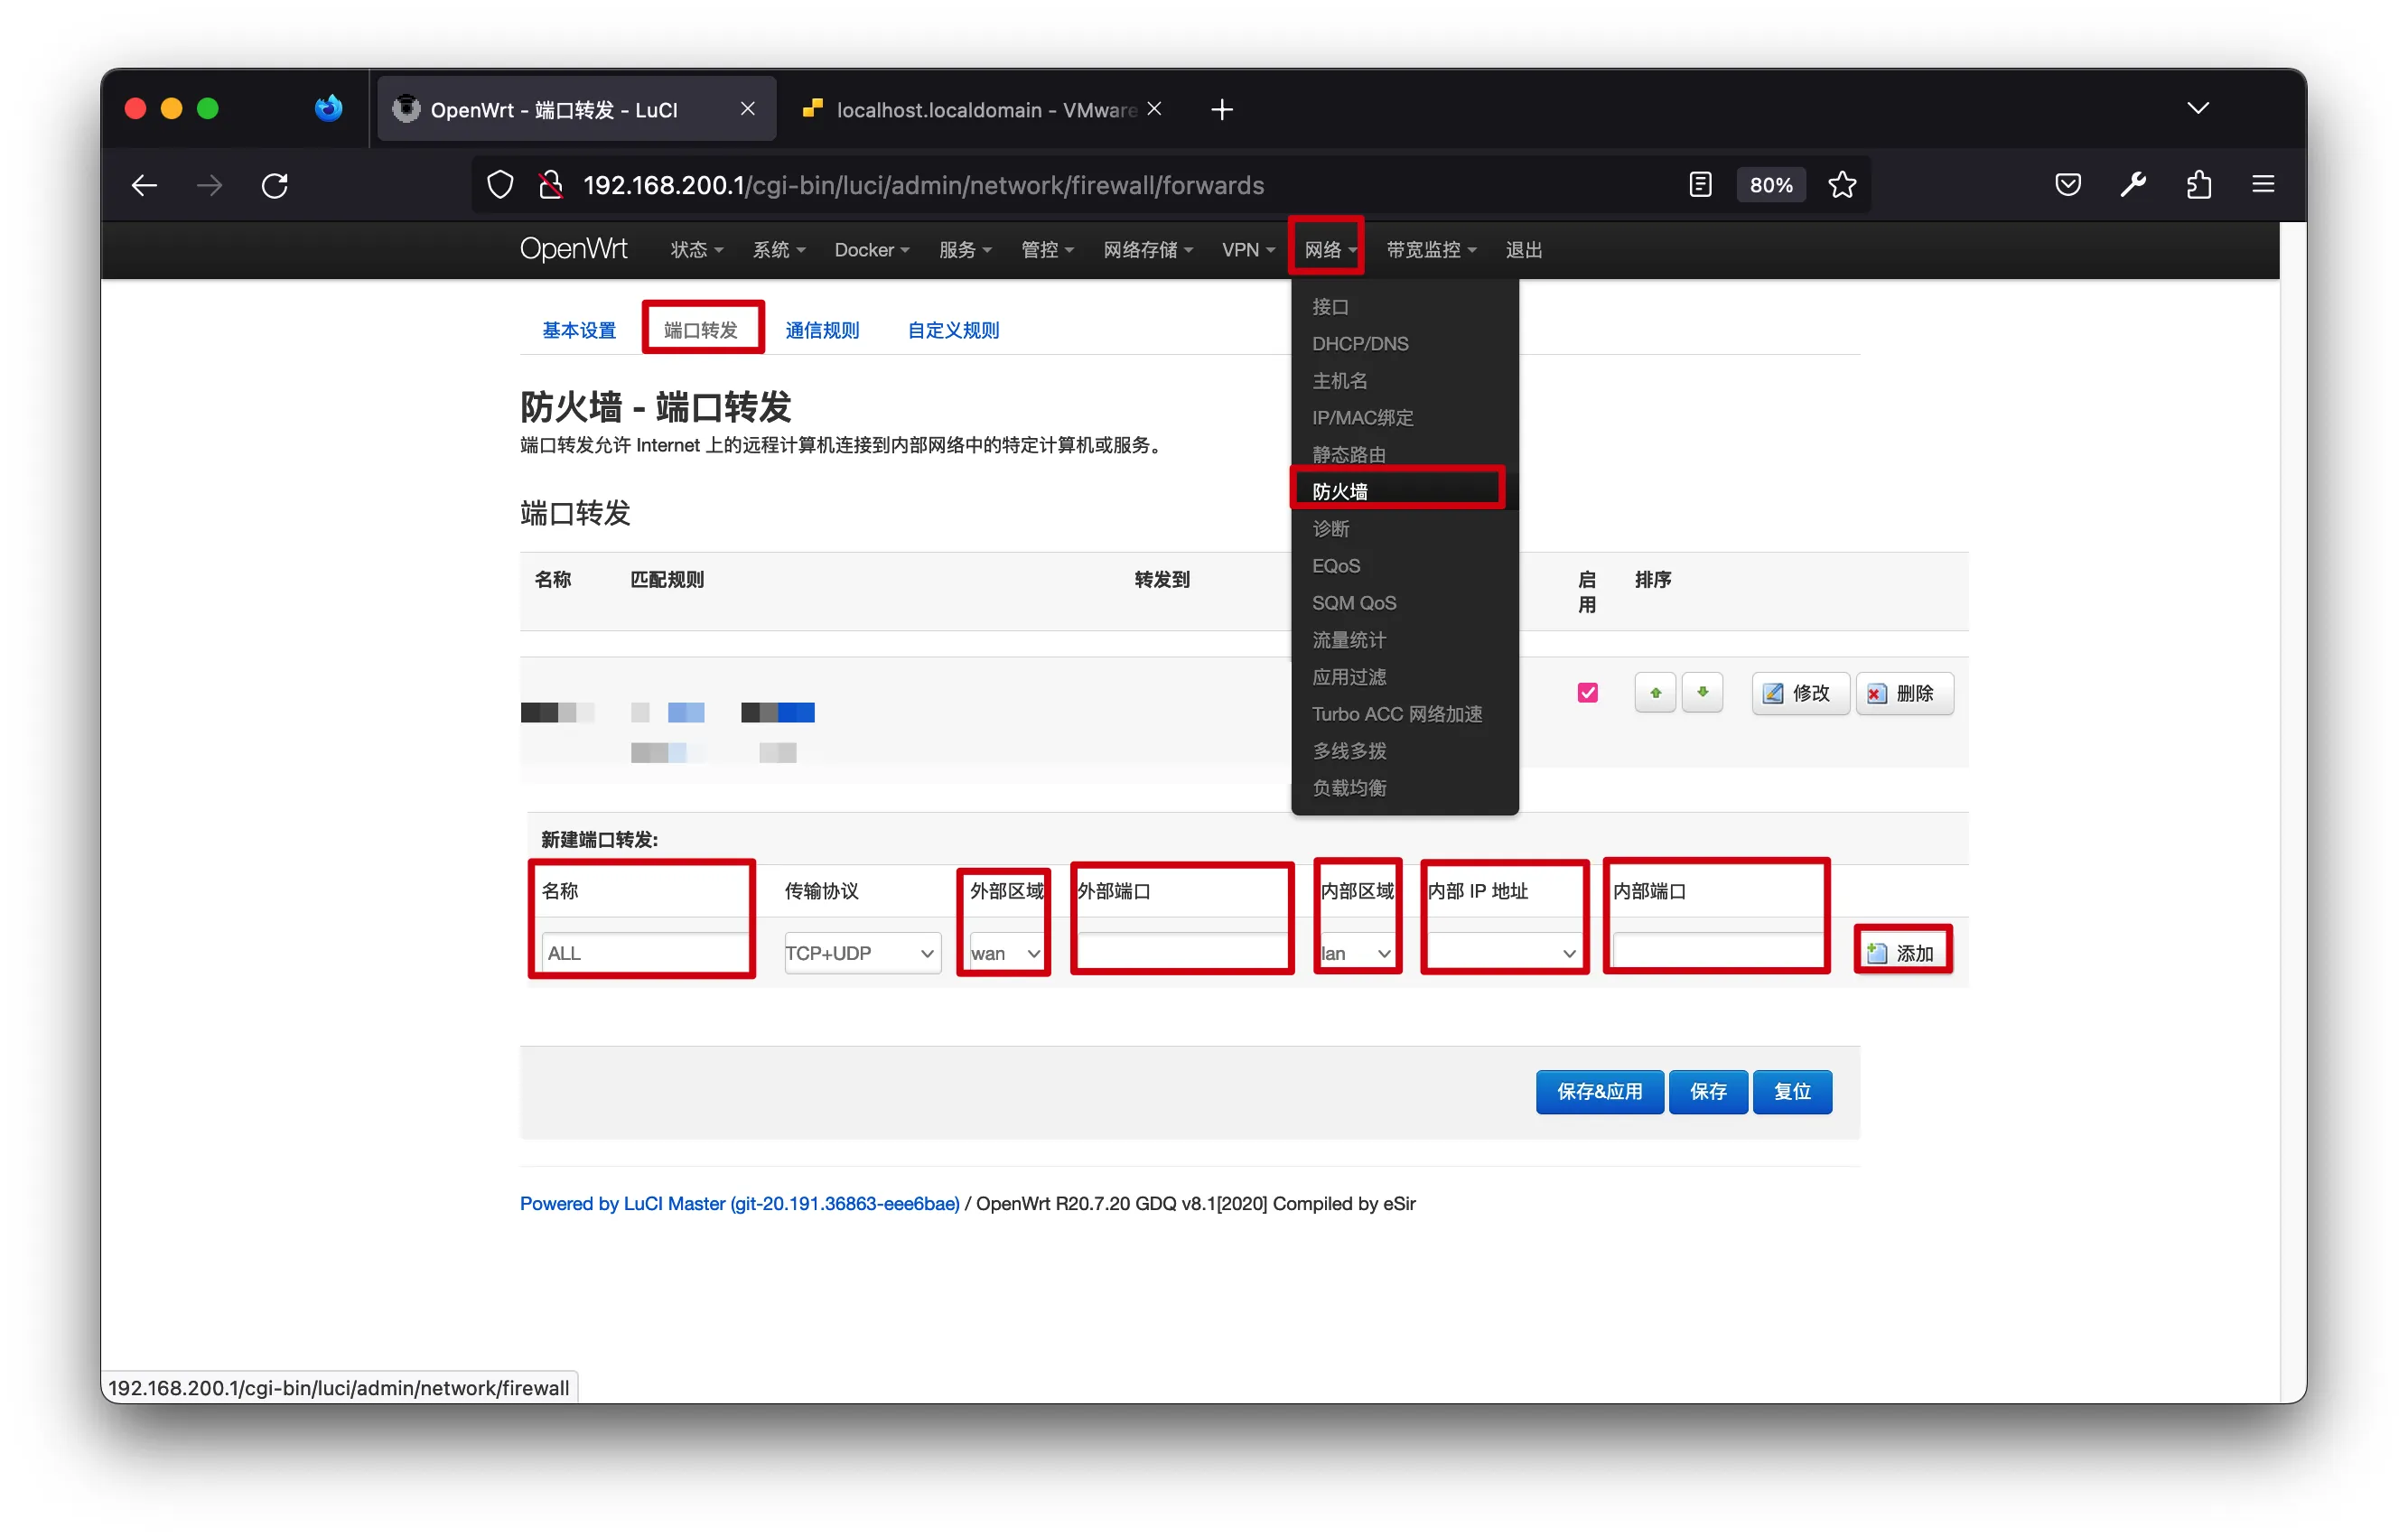Image resolution: width=2408 pixels, height=1537 pixels.
Task: Click the 名称 input field
Action: click(645, 953)
